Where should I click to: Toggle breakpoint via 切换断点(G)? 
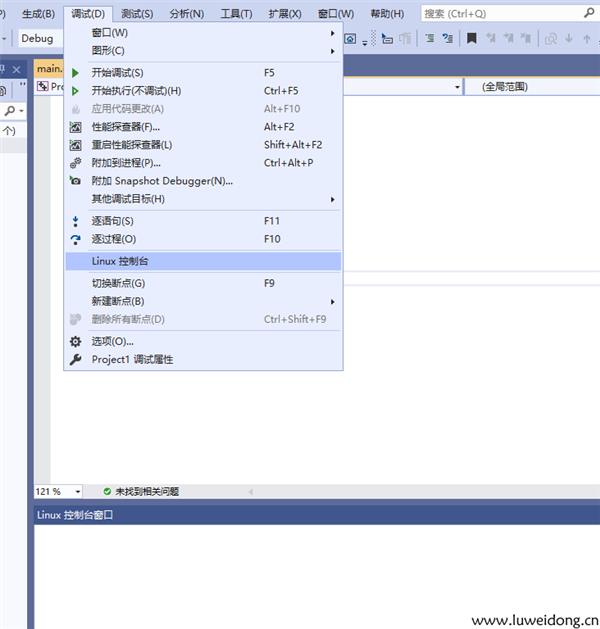(118, 283)
